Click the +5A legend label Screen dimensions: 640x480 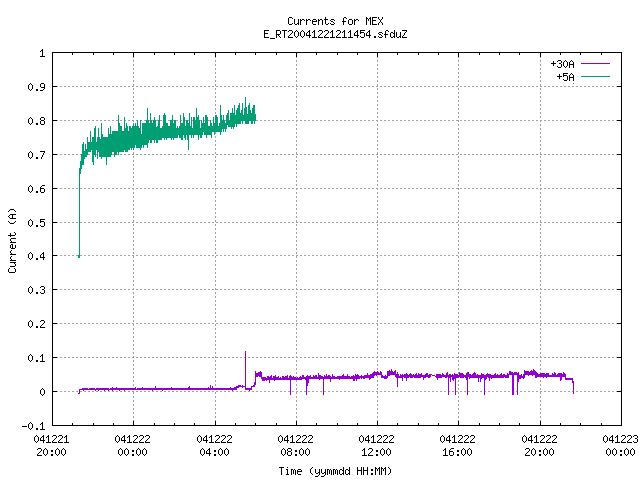[x=565, y=77]
